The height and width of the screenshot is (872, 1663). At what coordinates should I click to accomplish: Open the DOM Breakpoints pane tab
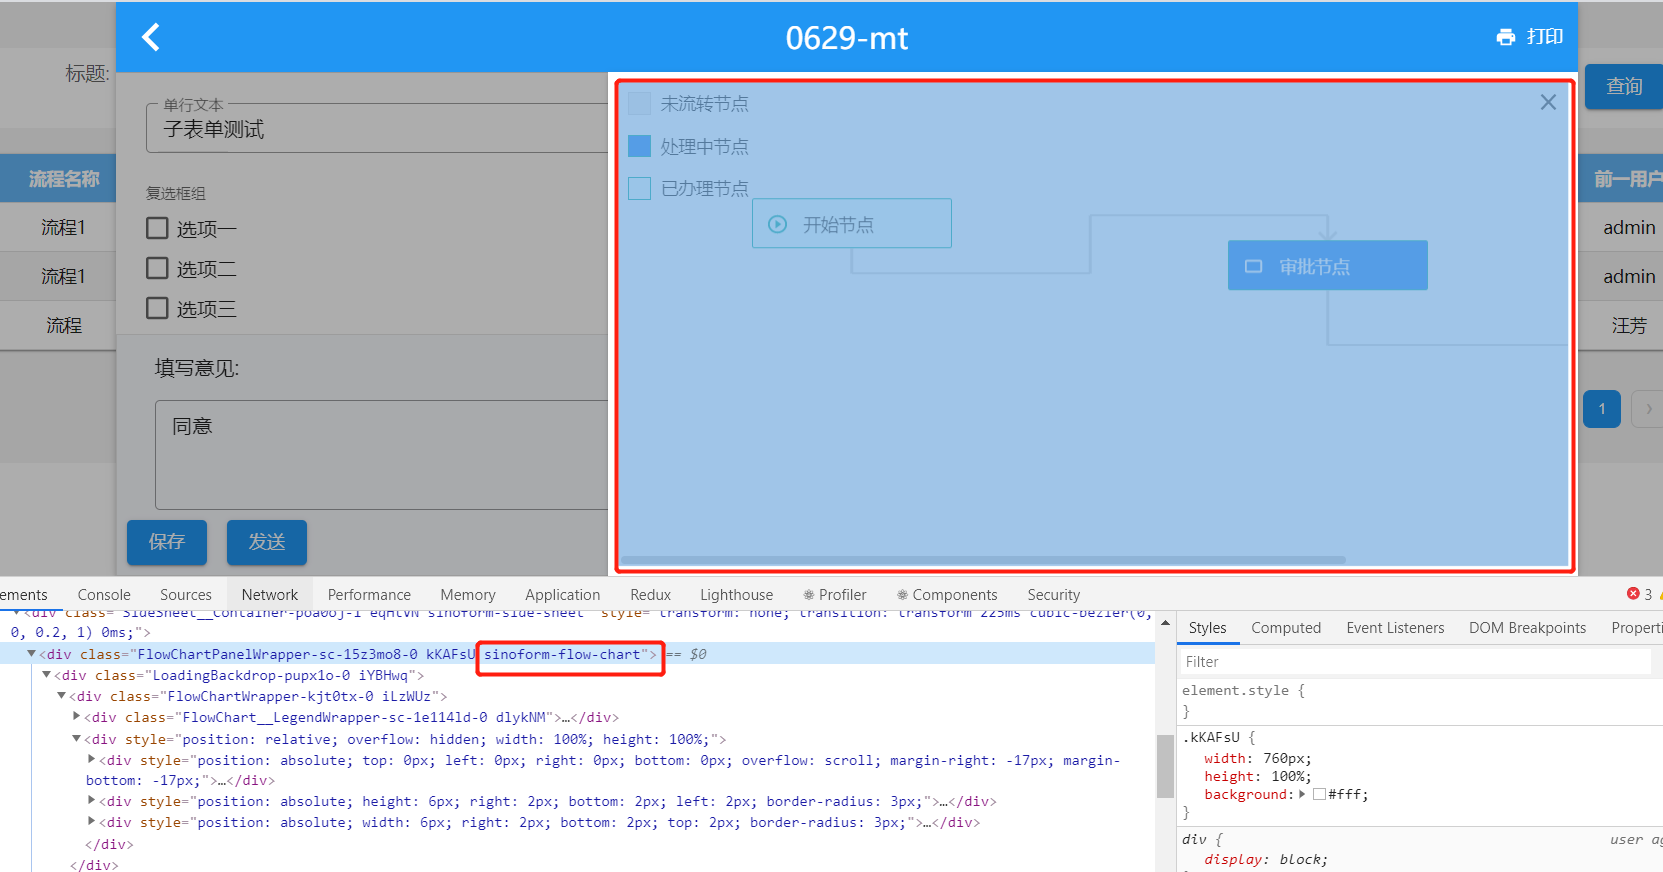point(1527,628)
